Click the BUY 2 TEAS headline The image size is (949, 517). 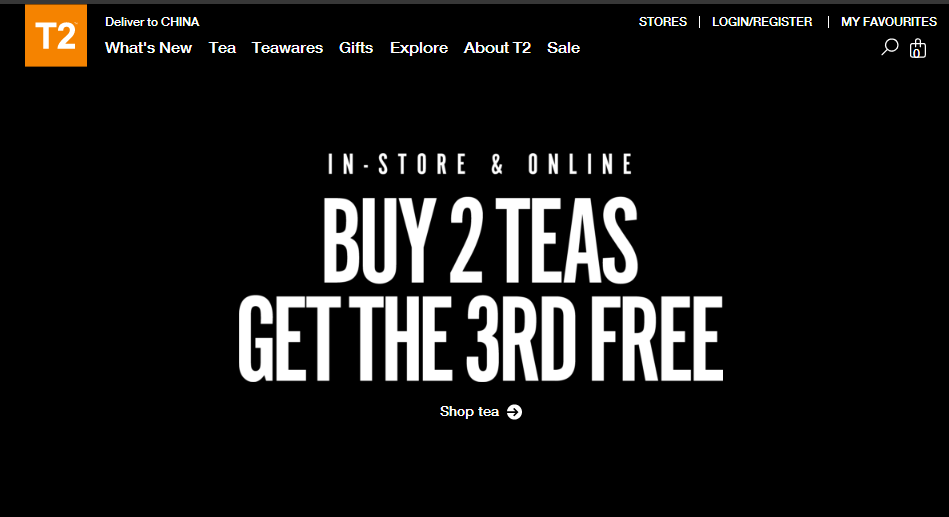click(480, 240)
